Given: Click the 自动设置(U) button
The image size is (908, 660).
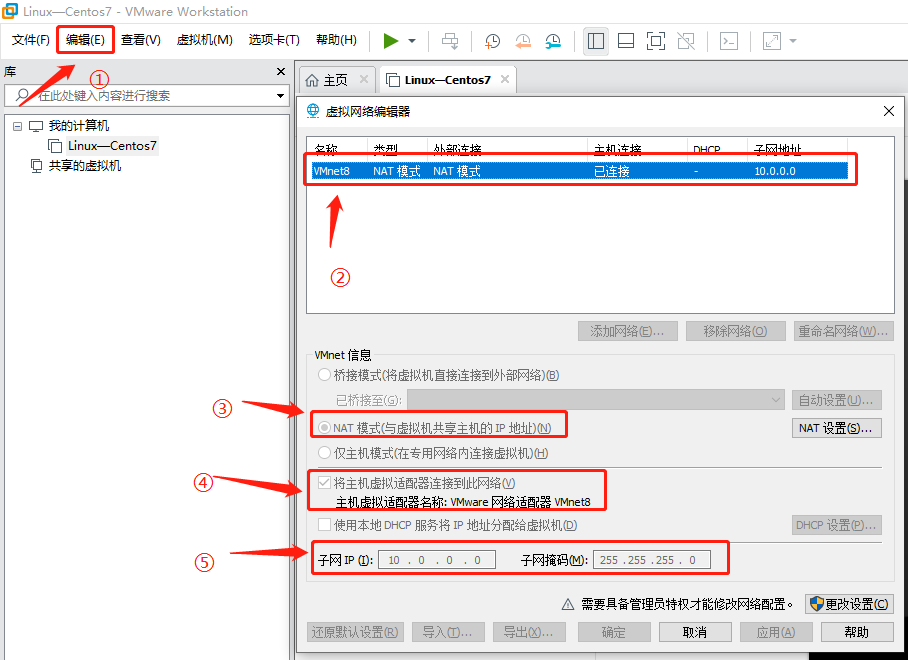Looking at the screenshot, I should point(836,400).
